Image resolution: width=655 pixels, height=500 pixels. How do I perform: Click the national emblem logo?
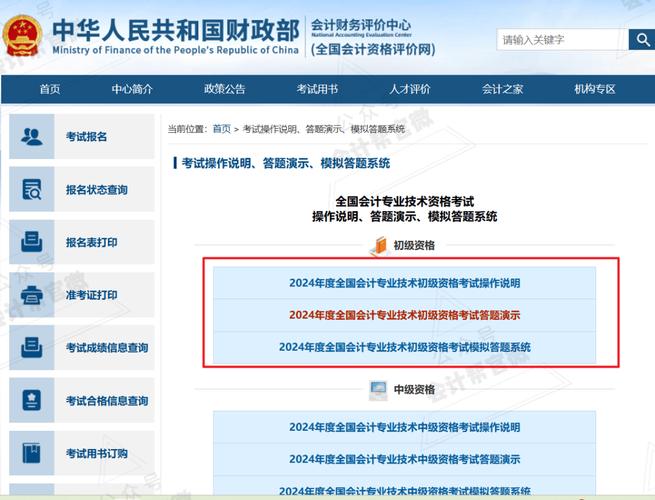[x=23, y=37]
